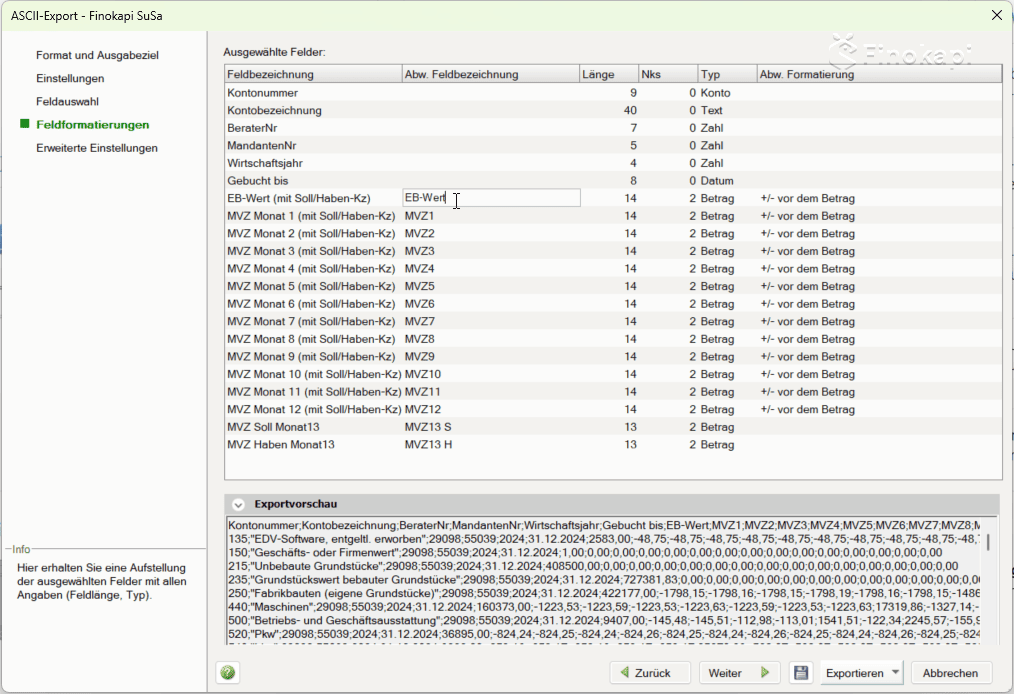The height and width of the screenshot is (694, 1014).
Task: Open the Einstellungen step
Action: [x=70, y=79]
